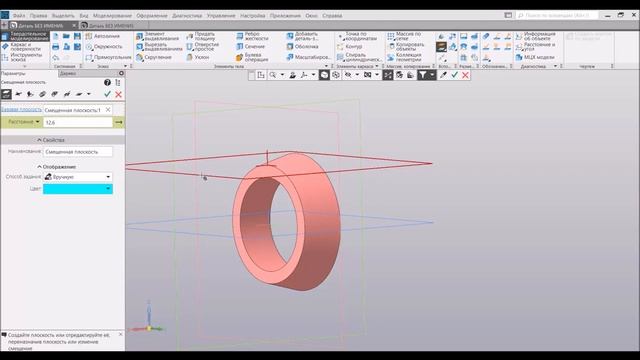Screen dimensions: 640x360
Task: Expand more plane types dropdown arrow
Action: pos(89,94)
